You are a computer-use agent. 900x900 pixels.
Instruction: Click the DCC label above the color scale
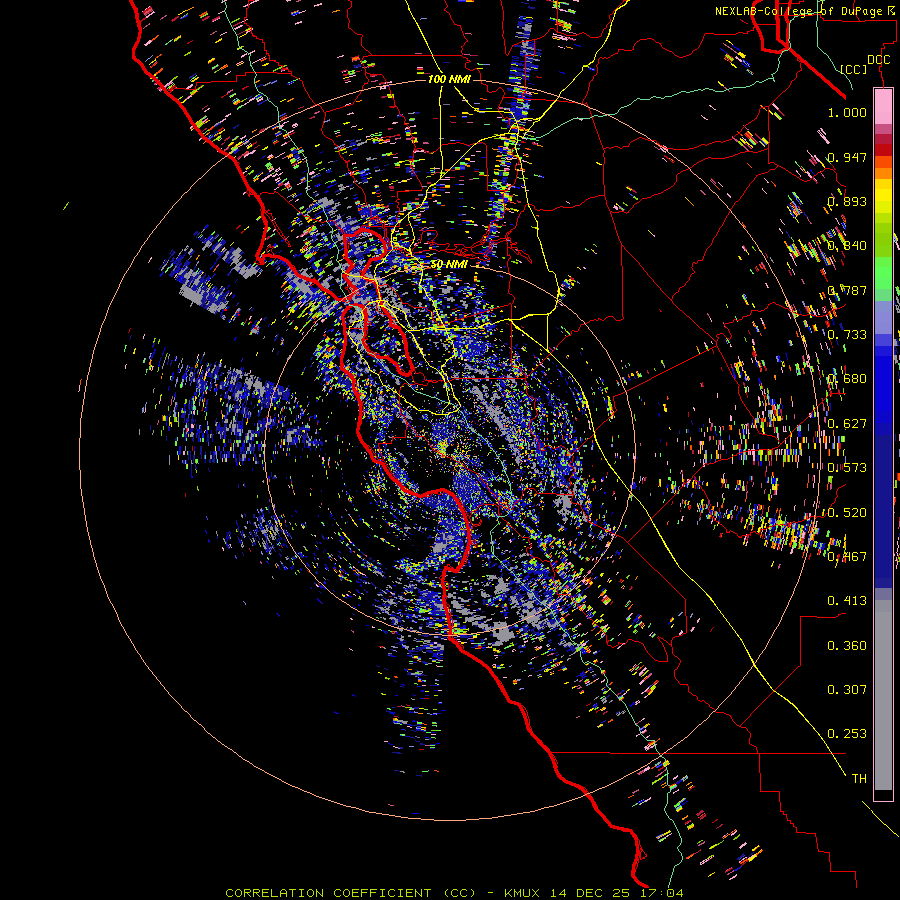(878, 60)
